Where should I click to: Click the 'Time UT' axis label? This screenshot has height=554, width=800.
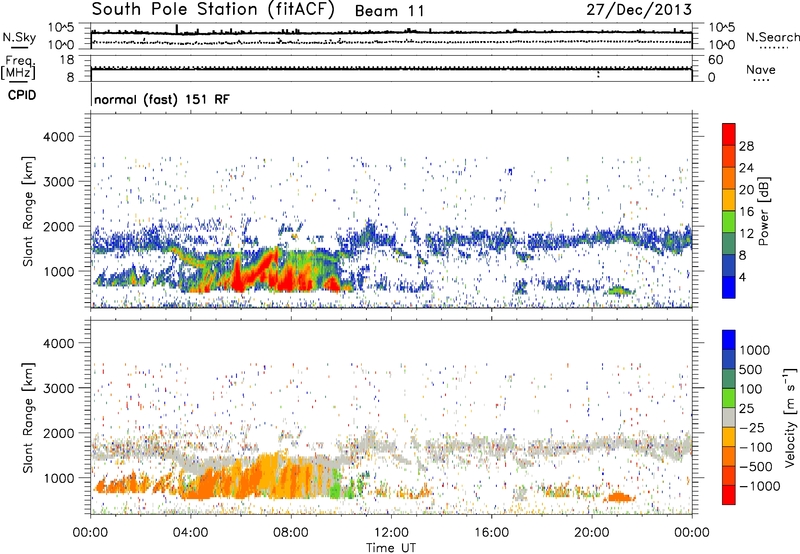click(391, 547)
